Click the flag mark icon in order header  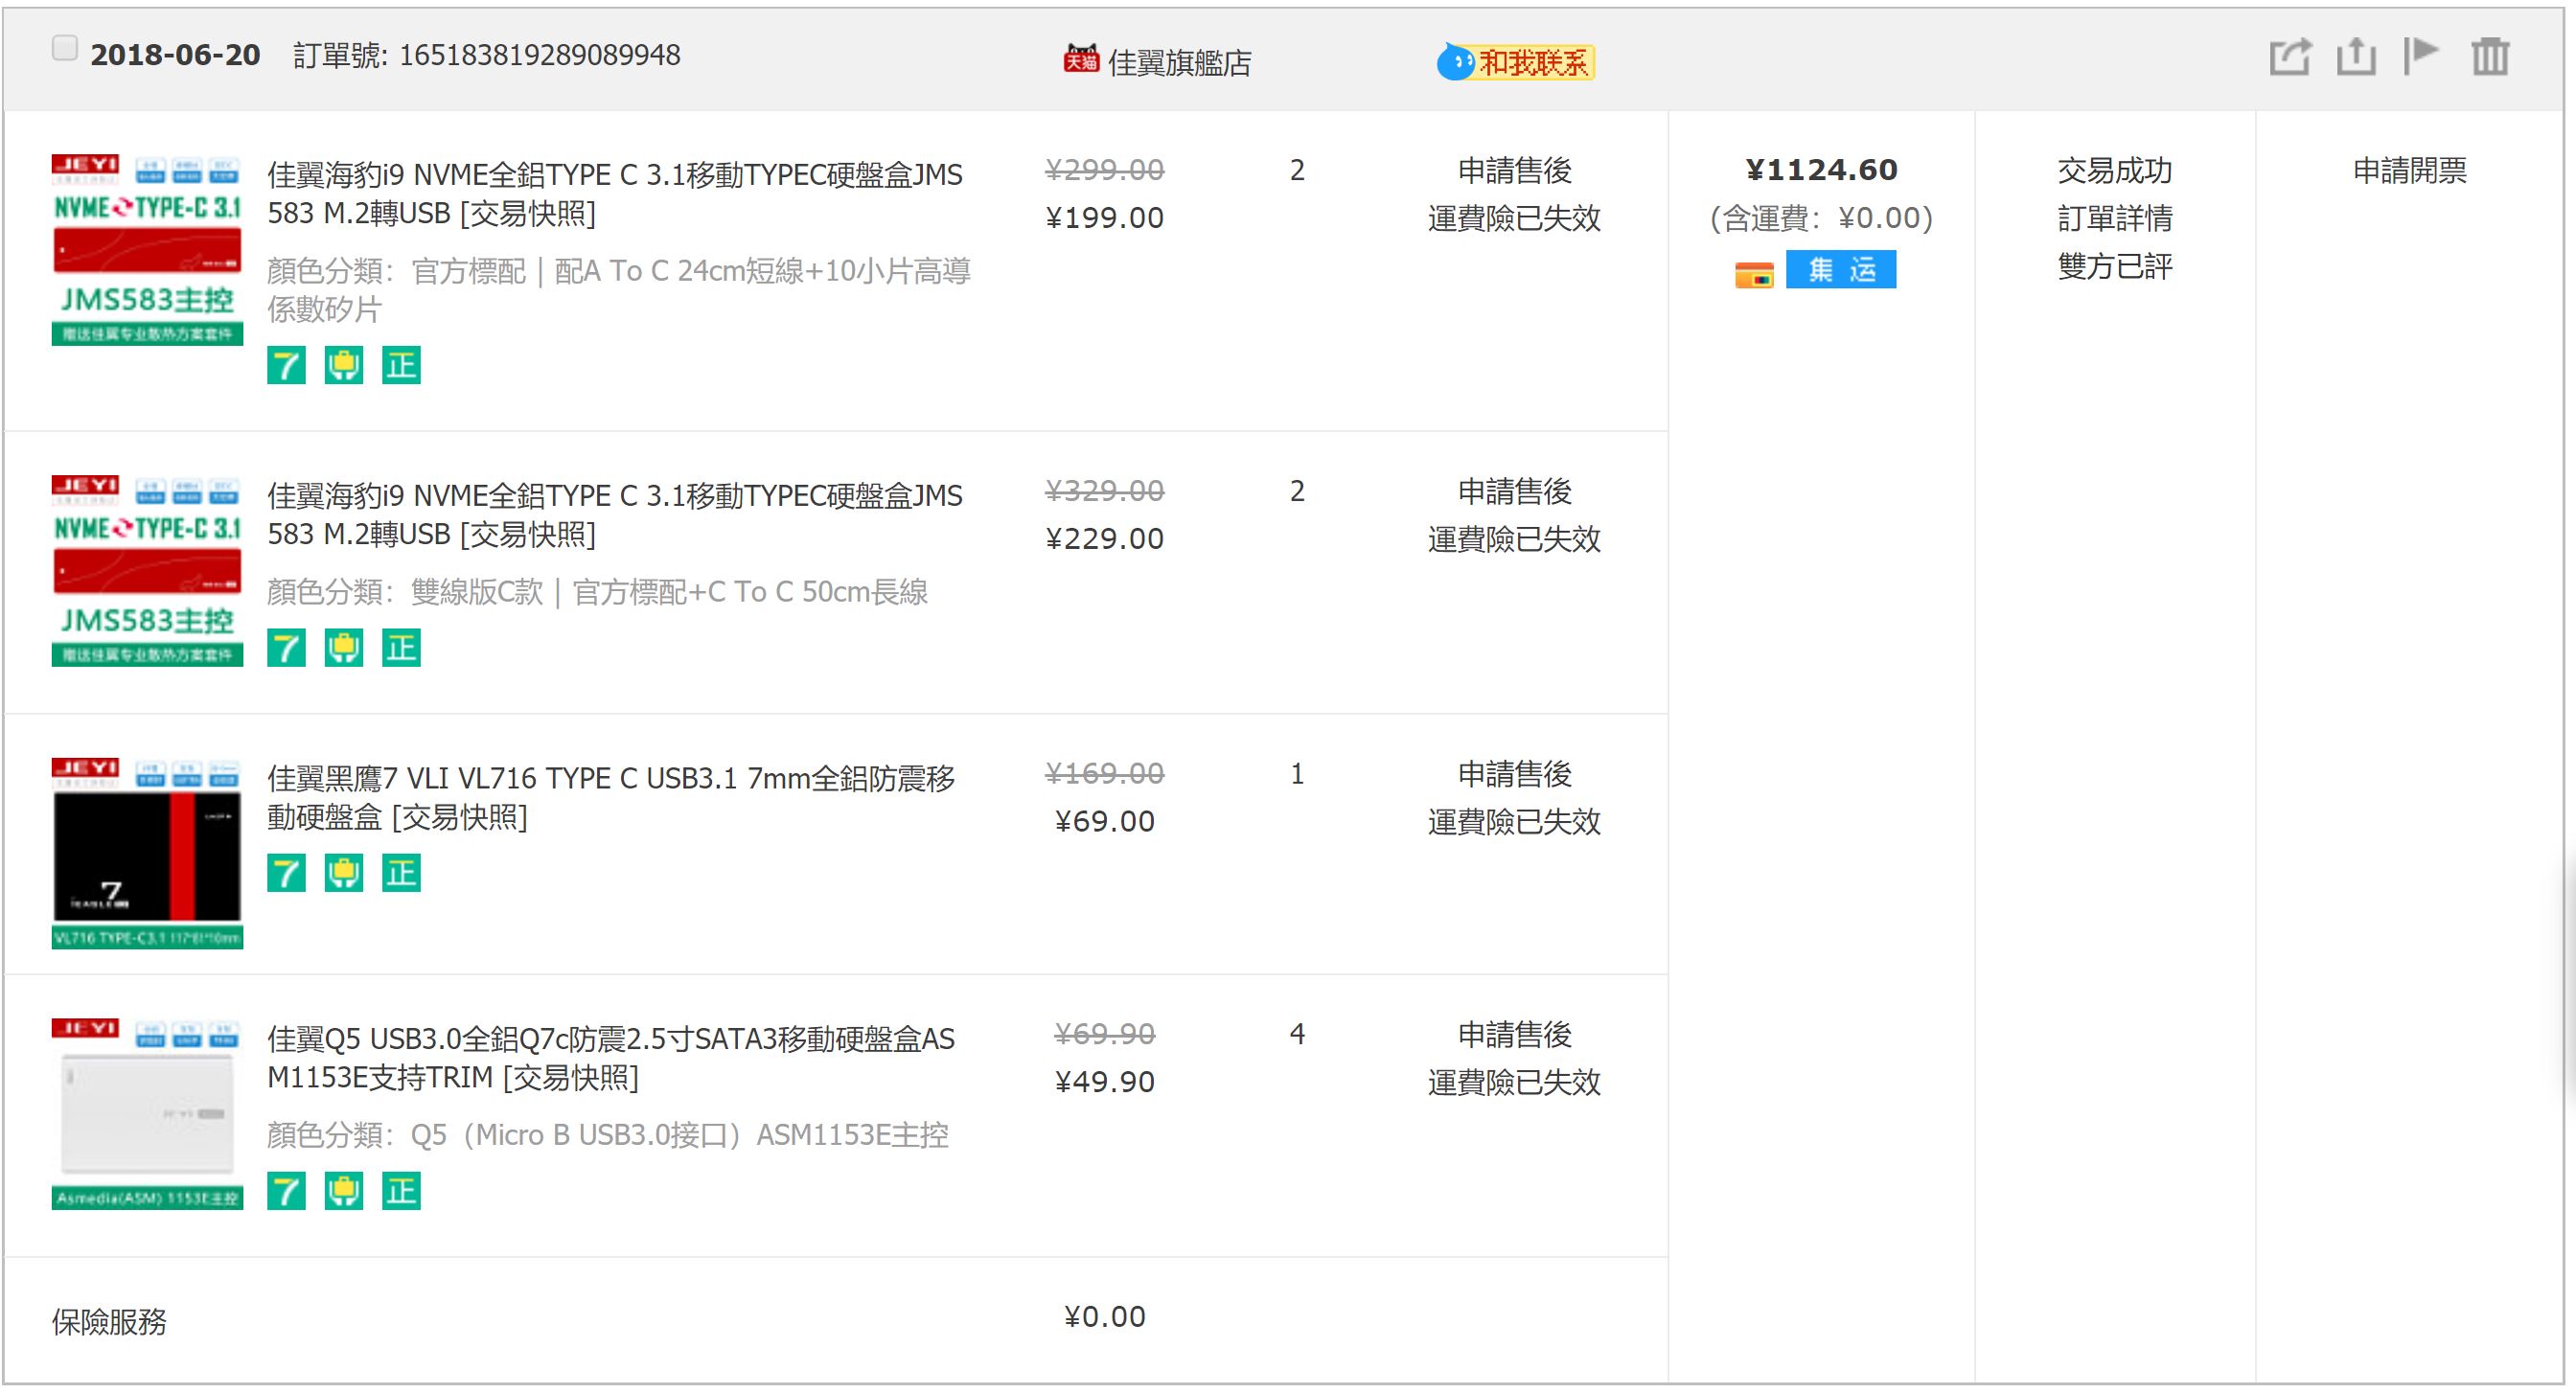pyautogui.click(x=2421, y=56)
